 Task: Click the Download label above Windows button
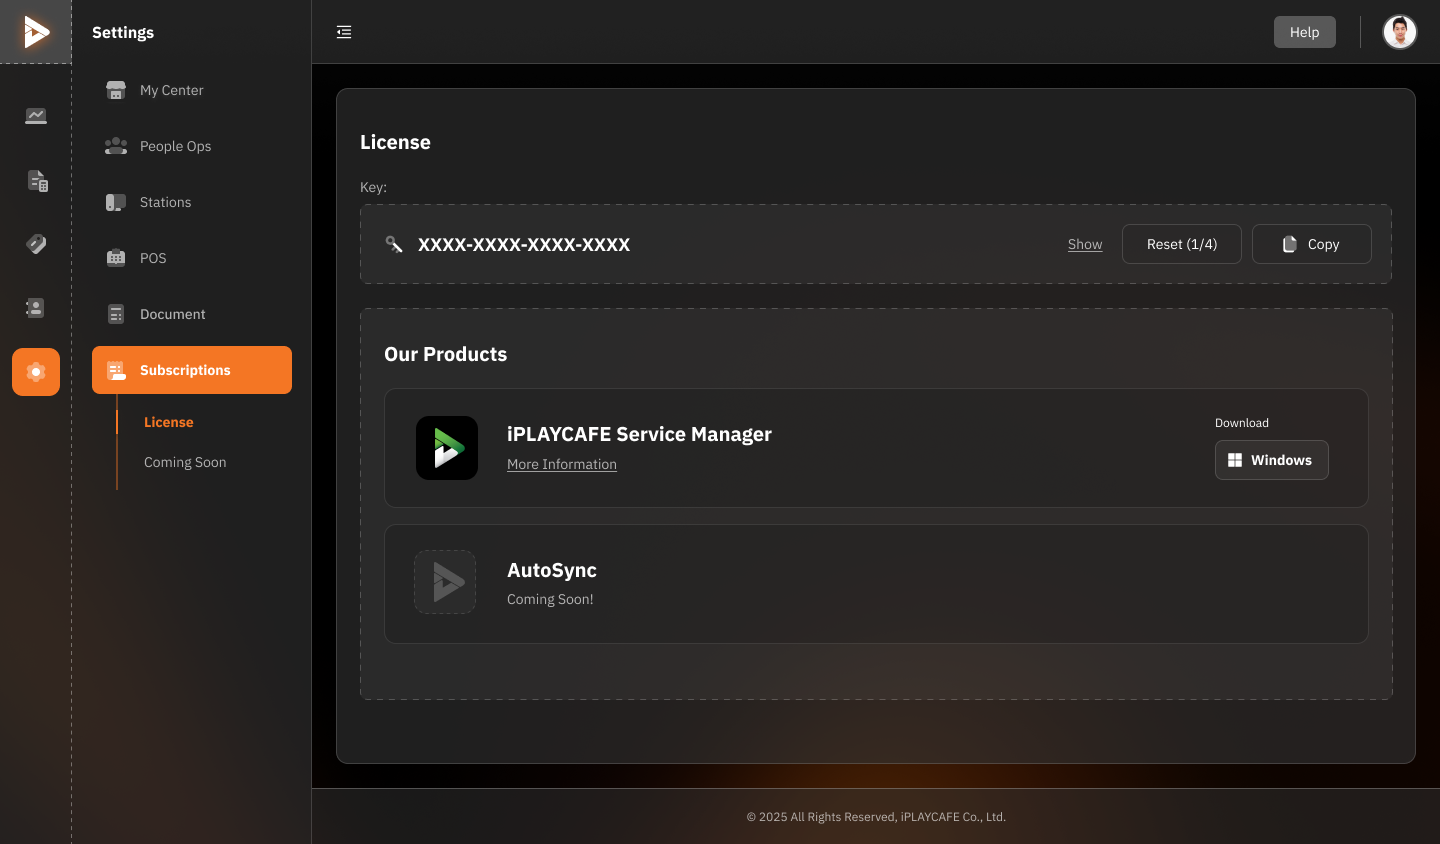tap(1242, 423)
